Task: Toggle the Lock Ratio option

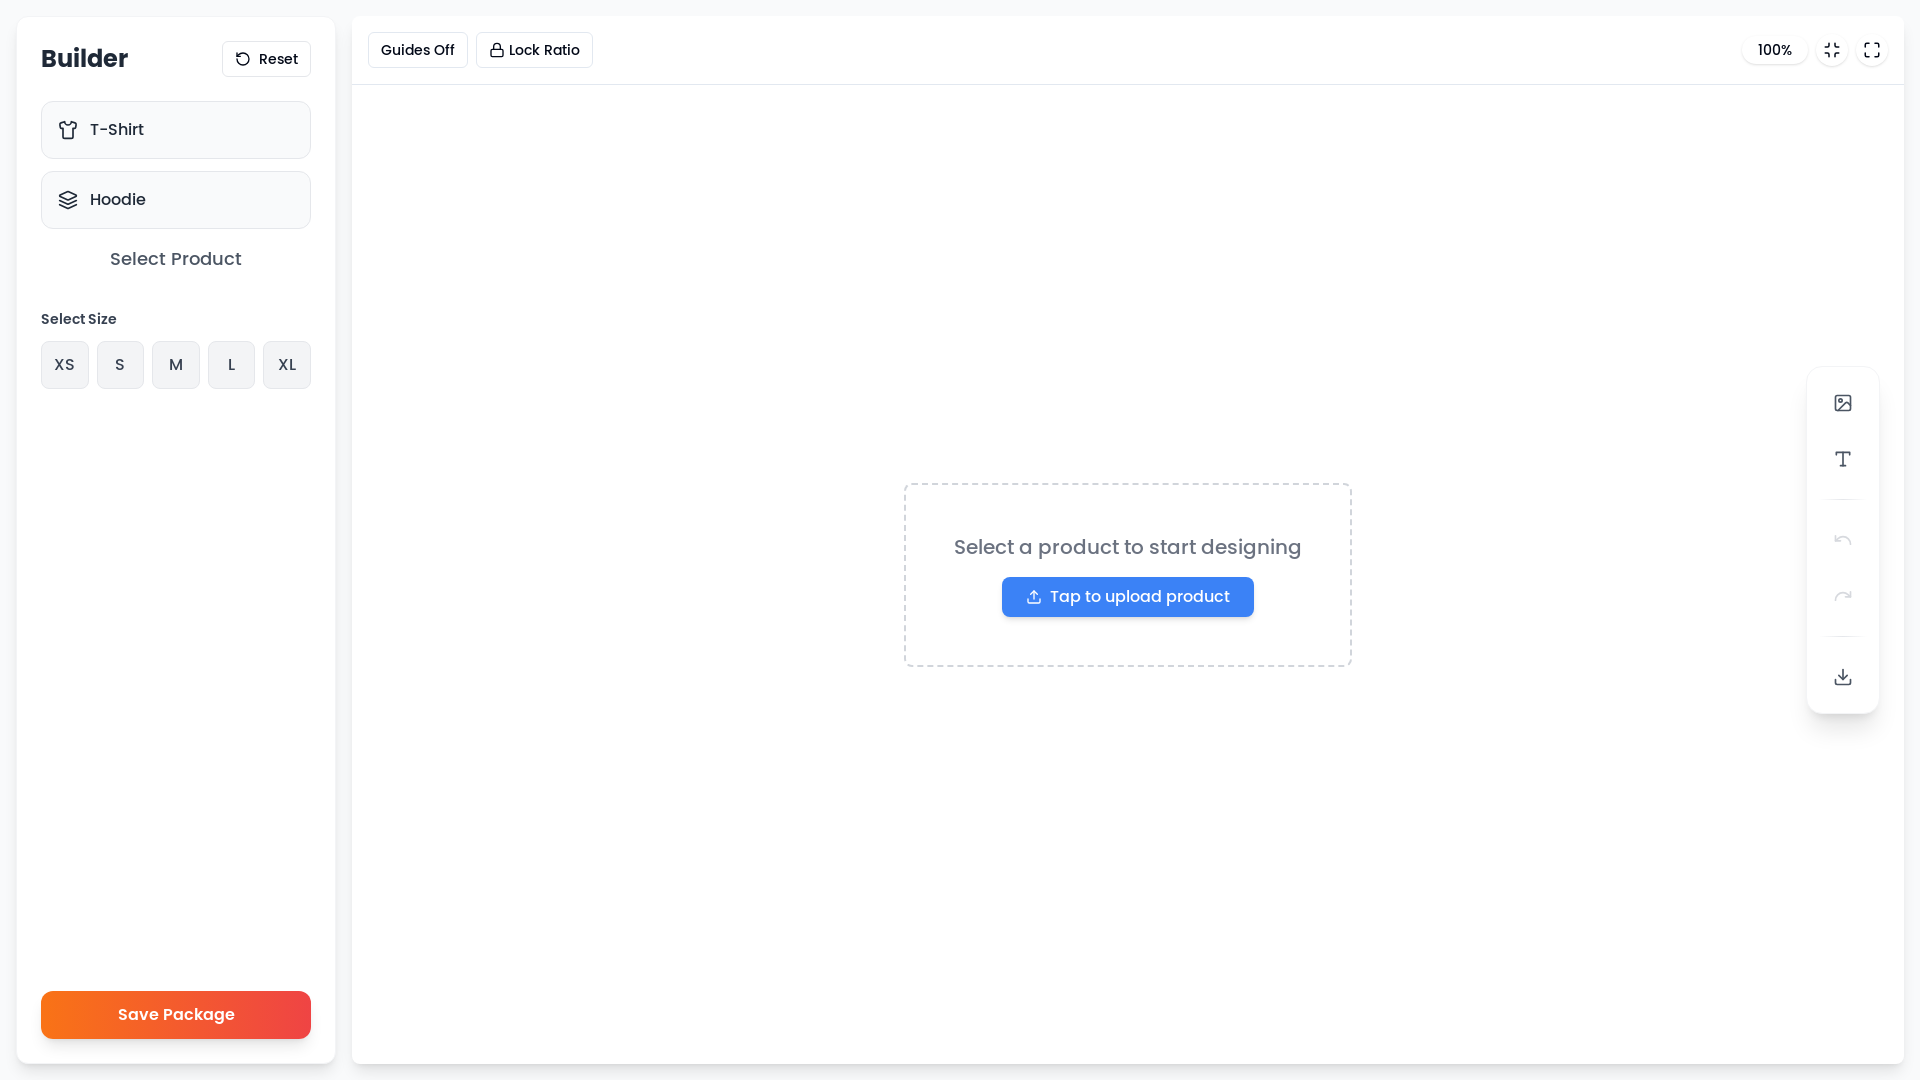Action: pos(534,50)
